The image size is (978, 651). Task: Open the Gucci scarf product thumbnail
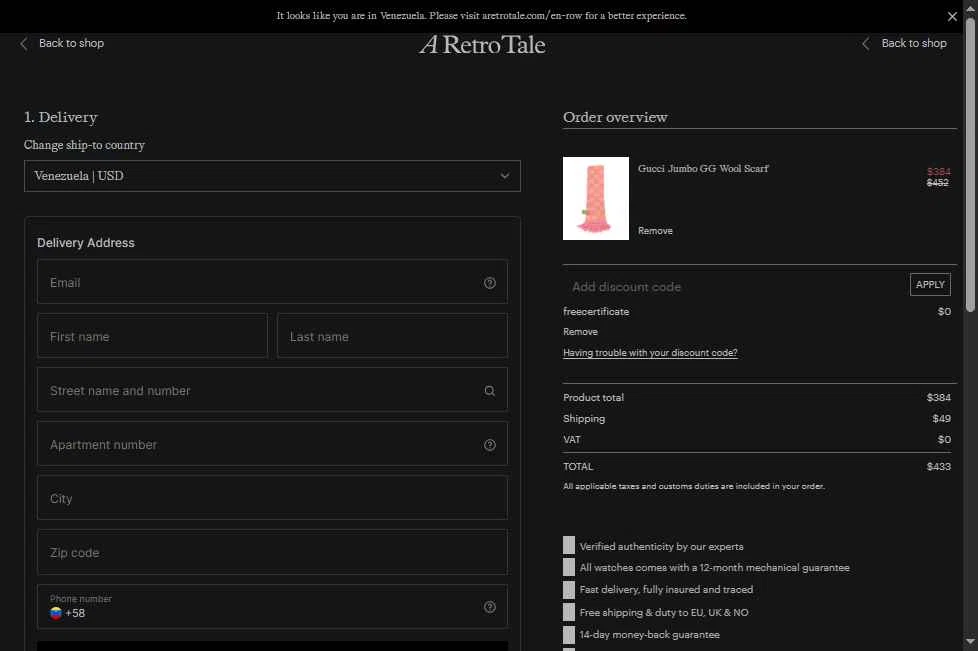tap(596, 198)
